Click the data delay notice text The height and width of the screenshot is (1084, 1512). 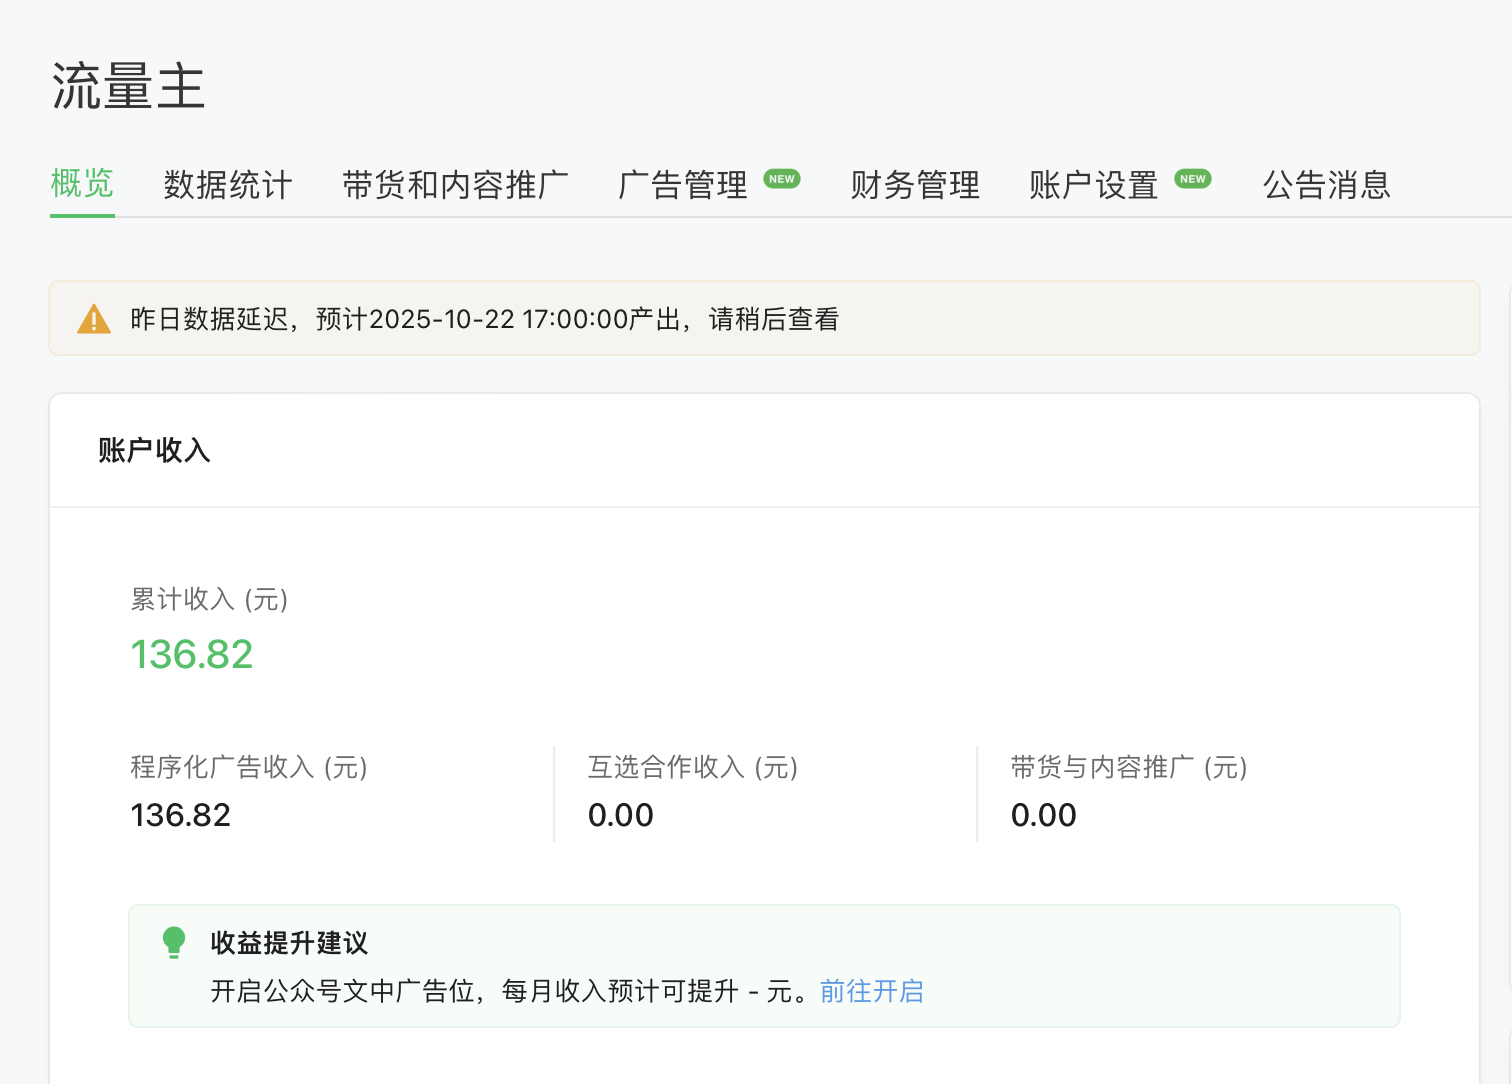[x=484, y=319]
